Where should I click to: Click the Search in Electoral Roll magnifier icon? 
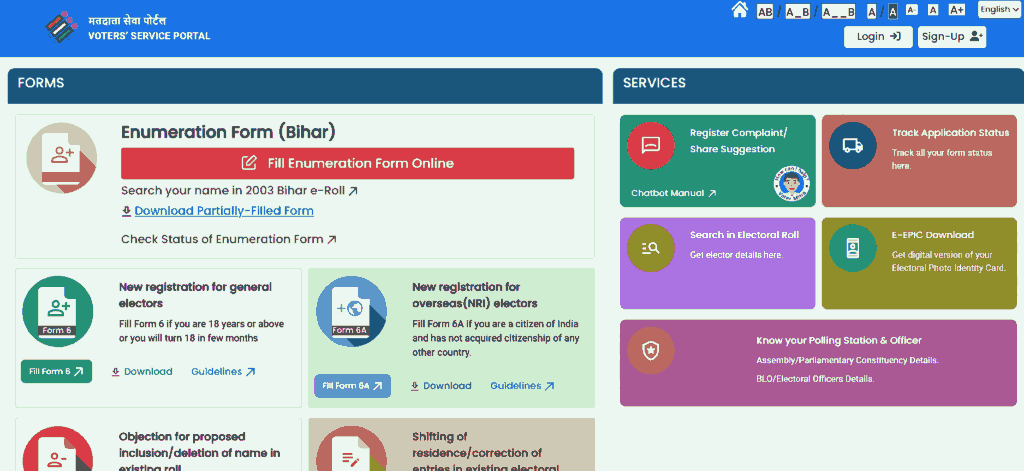click(x=650, y=248)
